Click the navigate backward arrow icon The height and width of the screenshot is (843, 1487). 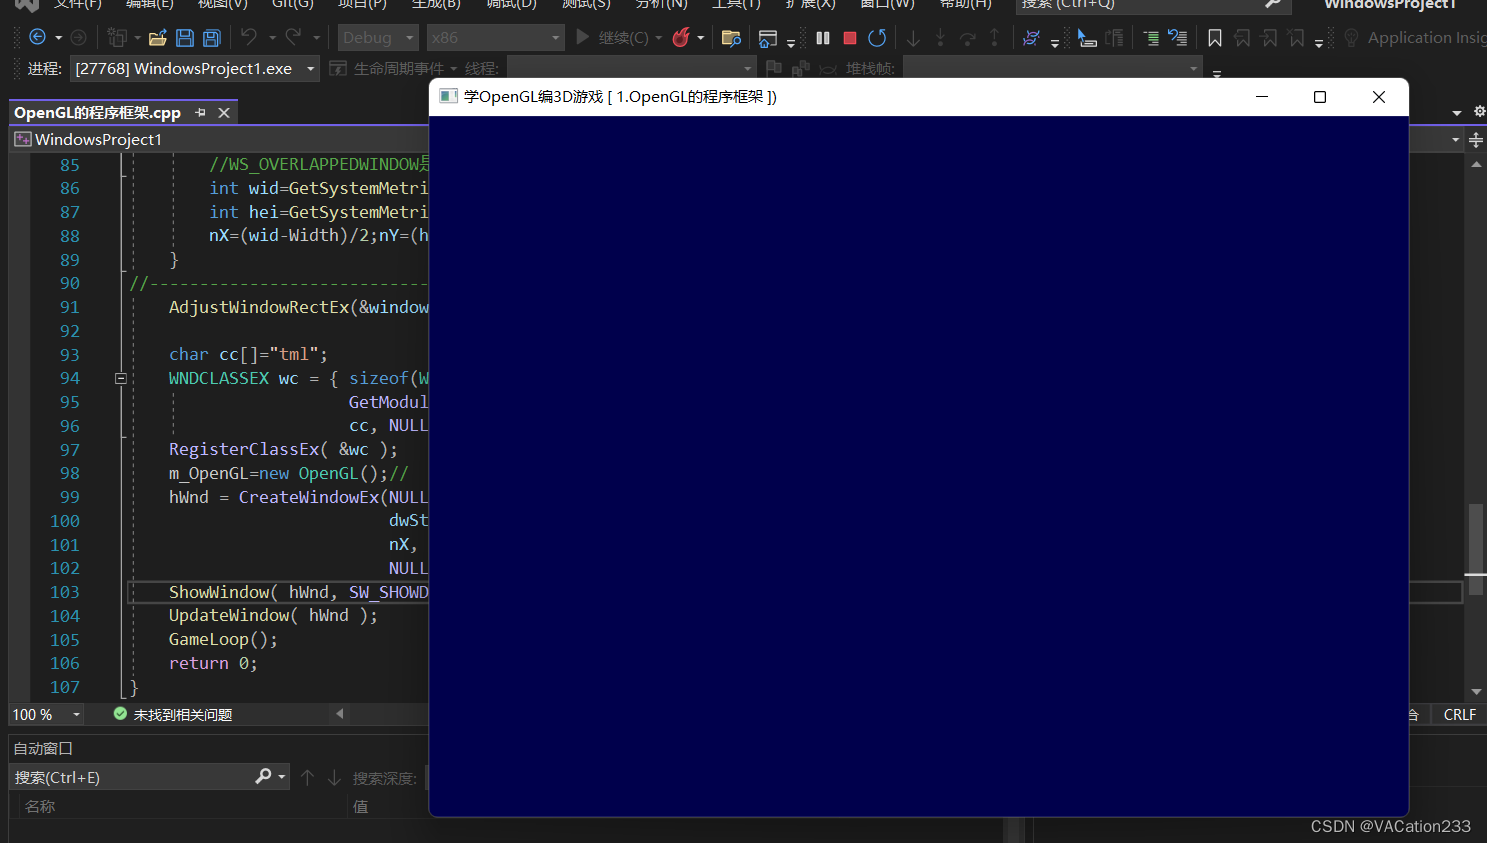[37, 38]
